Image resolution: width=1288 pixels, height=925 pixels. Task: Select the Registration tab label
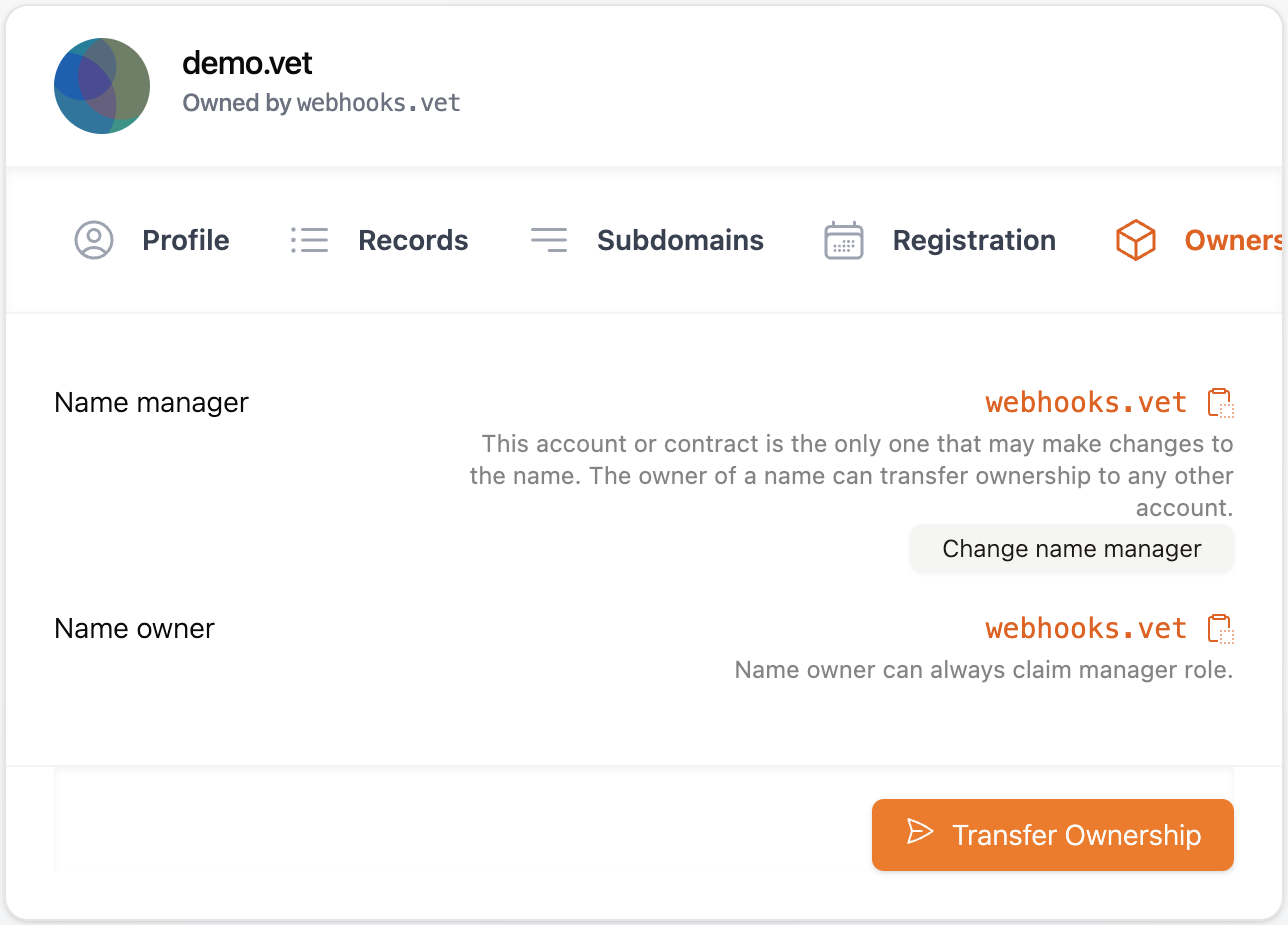pos(974,240)
